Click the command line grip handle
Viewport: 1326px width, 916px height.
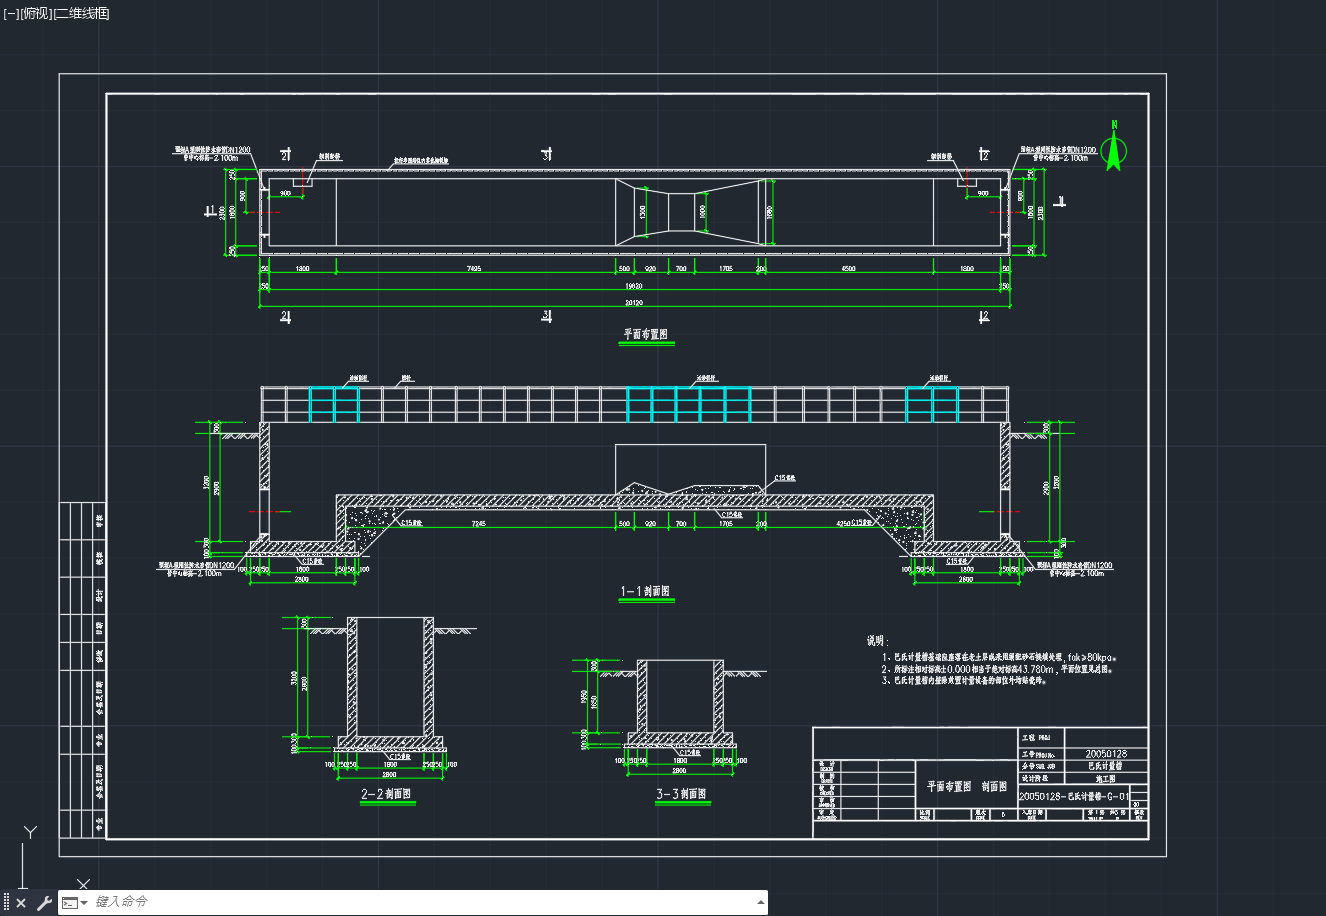6,903
